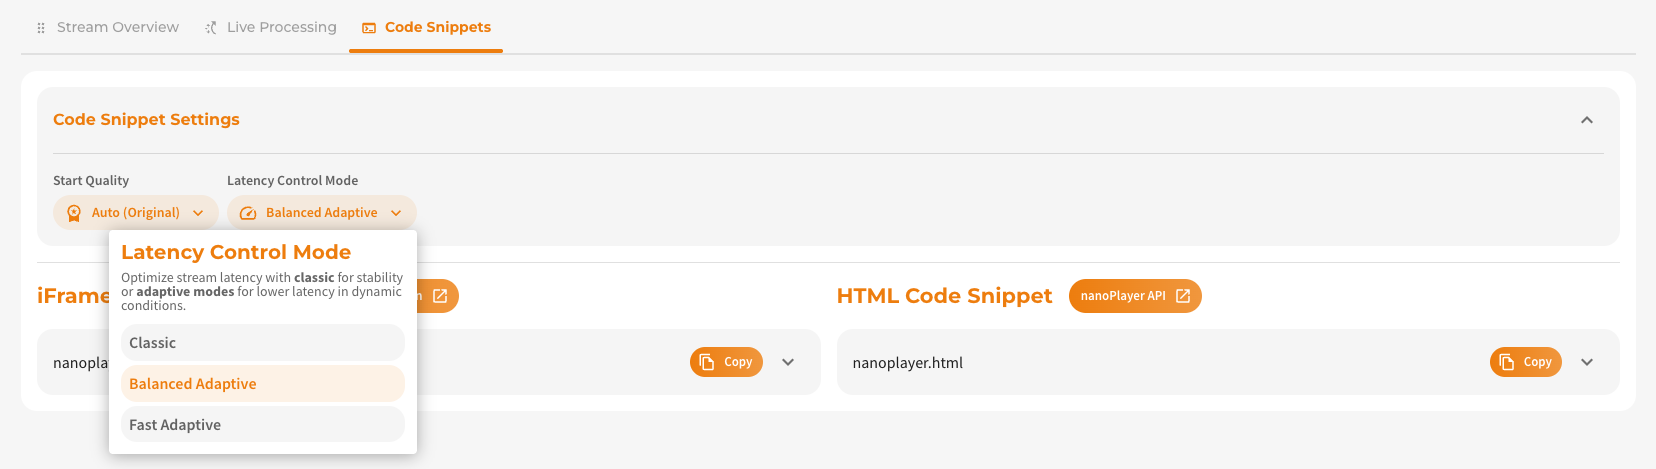Expand the iFrame snippet row chevron
The image size is (1656, 469).
[788, 362]
